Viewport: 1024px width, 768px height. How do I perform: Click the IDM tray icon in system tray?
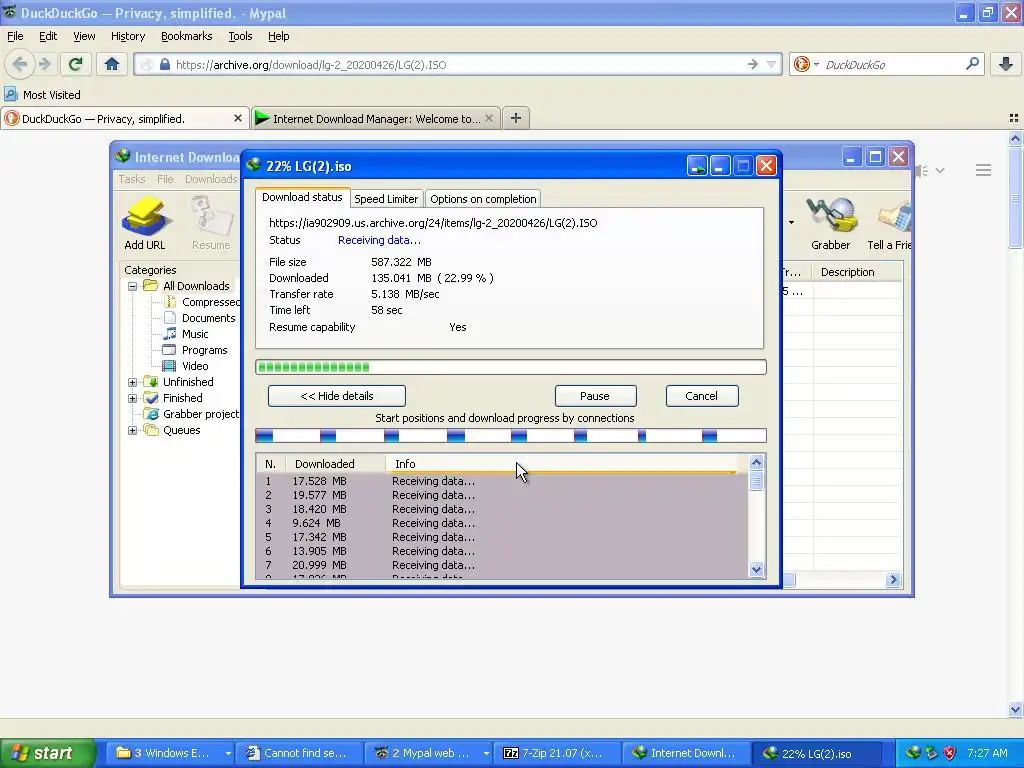[x=913, y=753]
